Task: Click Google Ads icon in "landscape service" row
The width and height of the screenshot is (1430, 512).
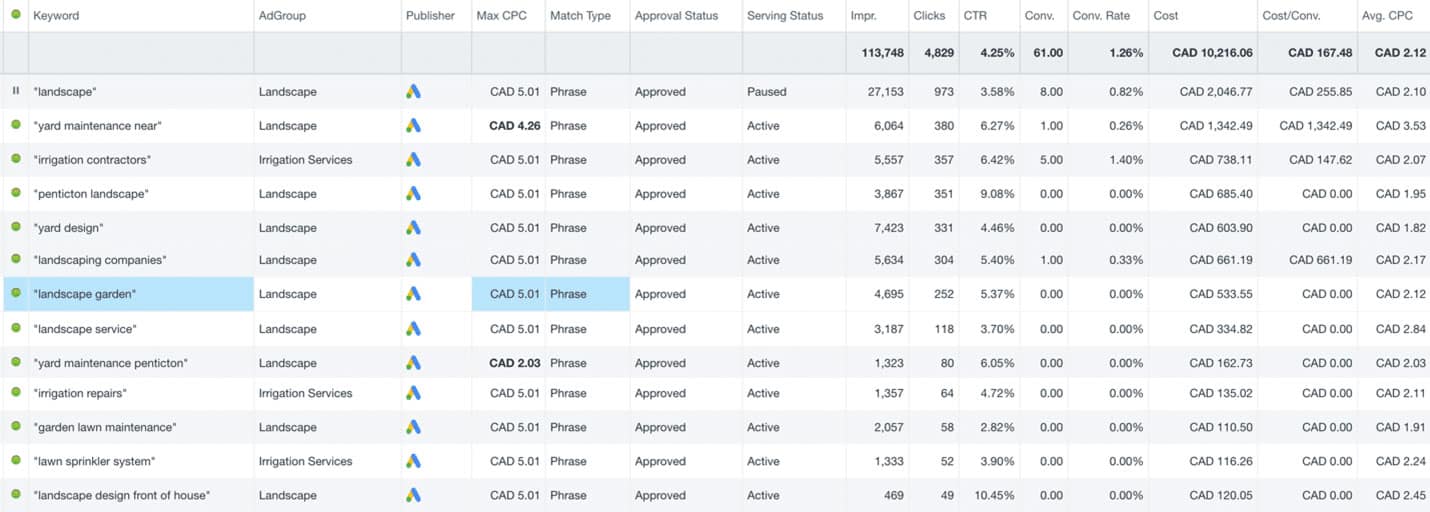Action: pos(414,328)
